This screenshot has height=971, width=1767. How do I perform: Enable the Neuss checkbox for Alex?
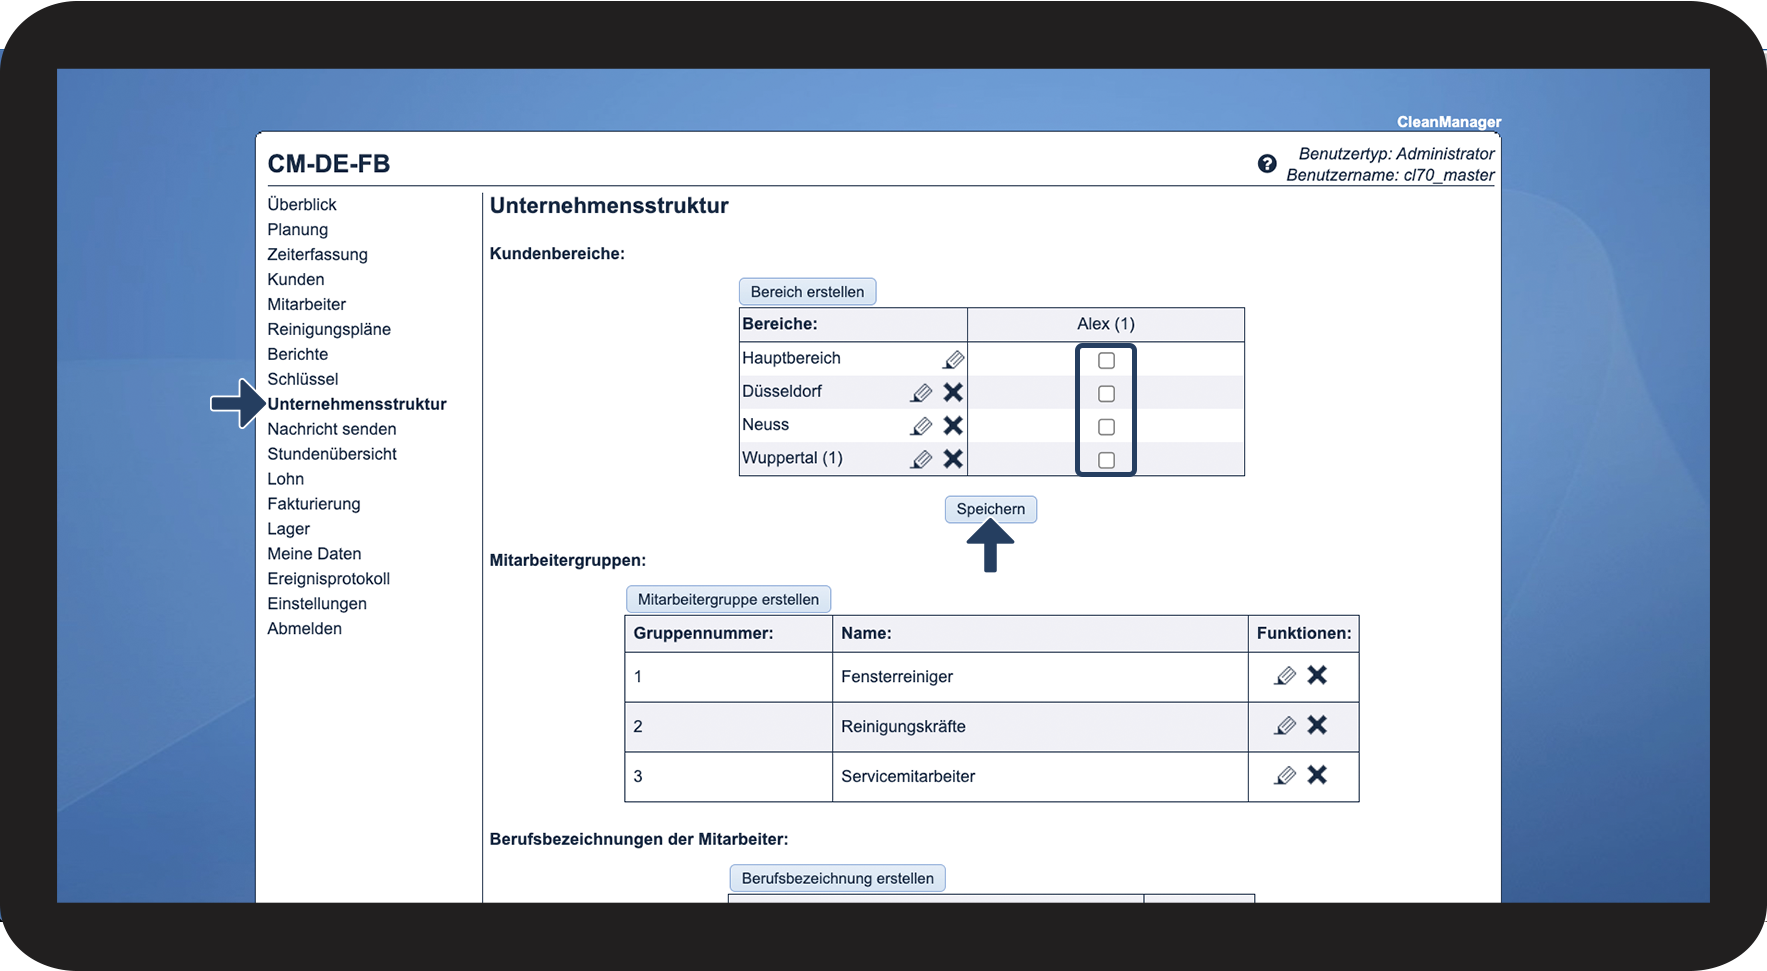coord(1106,427)
